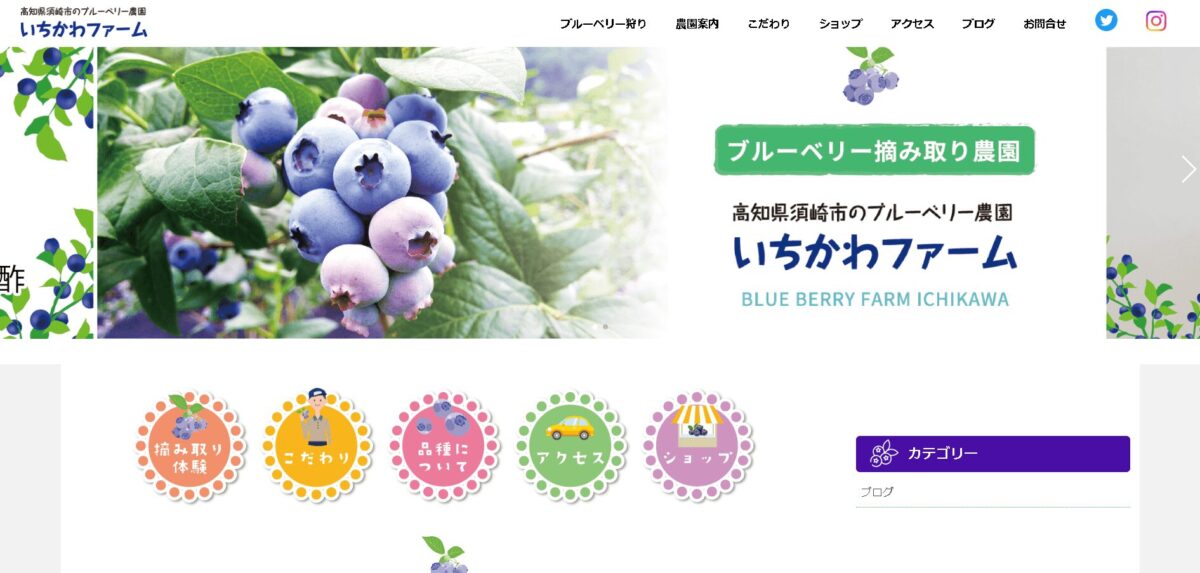The image size is (1200, 573).
Task: Visit the ブログ navigation link
Action: (x=978, y=23)
